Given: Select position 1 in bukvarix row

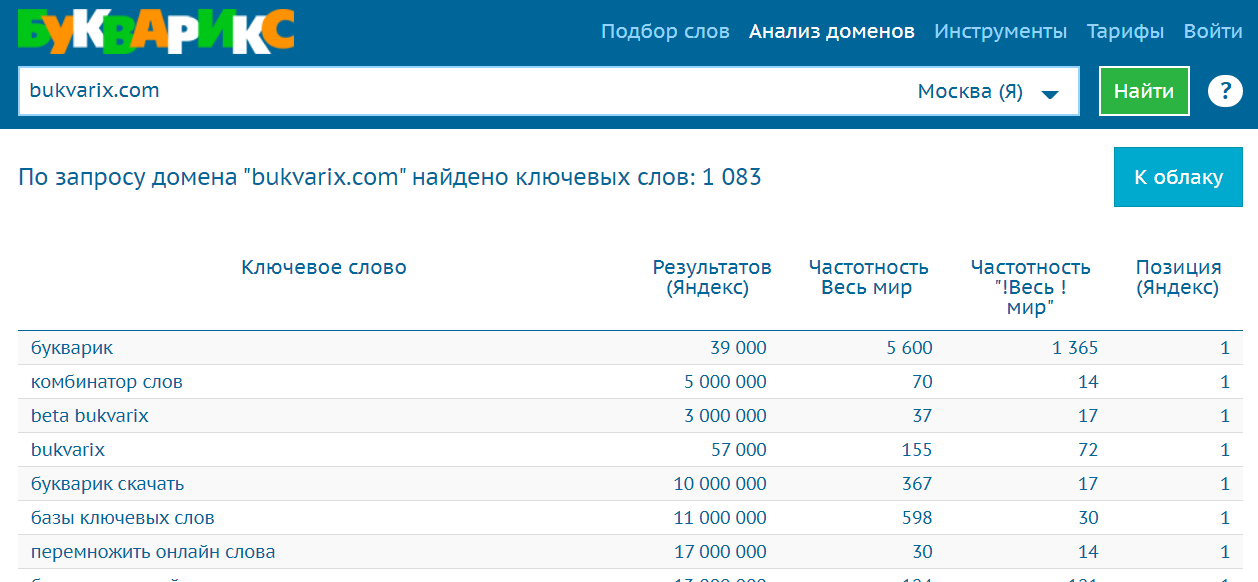Looking at the screenshot, I should tap(1224, 450).
